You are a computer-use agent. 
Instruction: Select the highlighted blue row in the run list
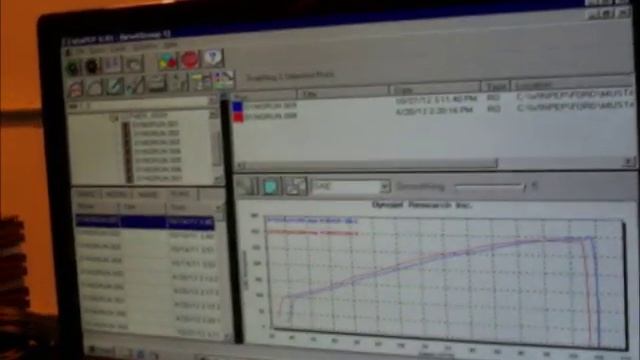(x=145, y=222)
